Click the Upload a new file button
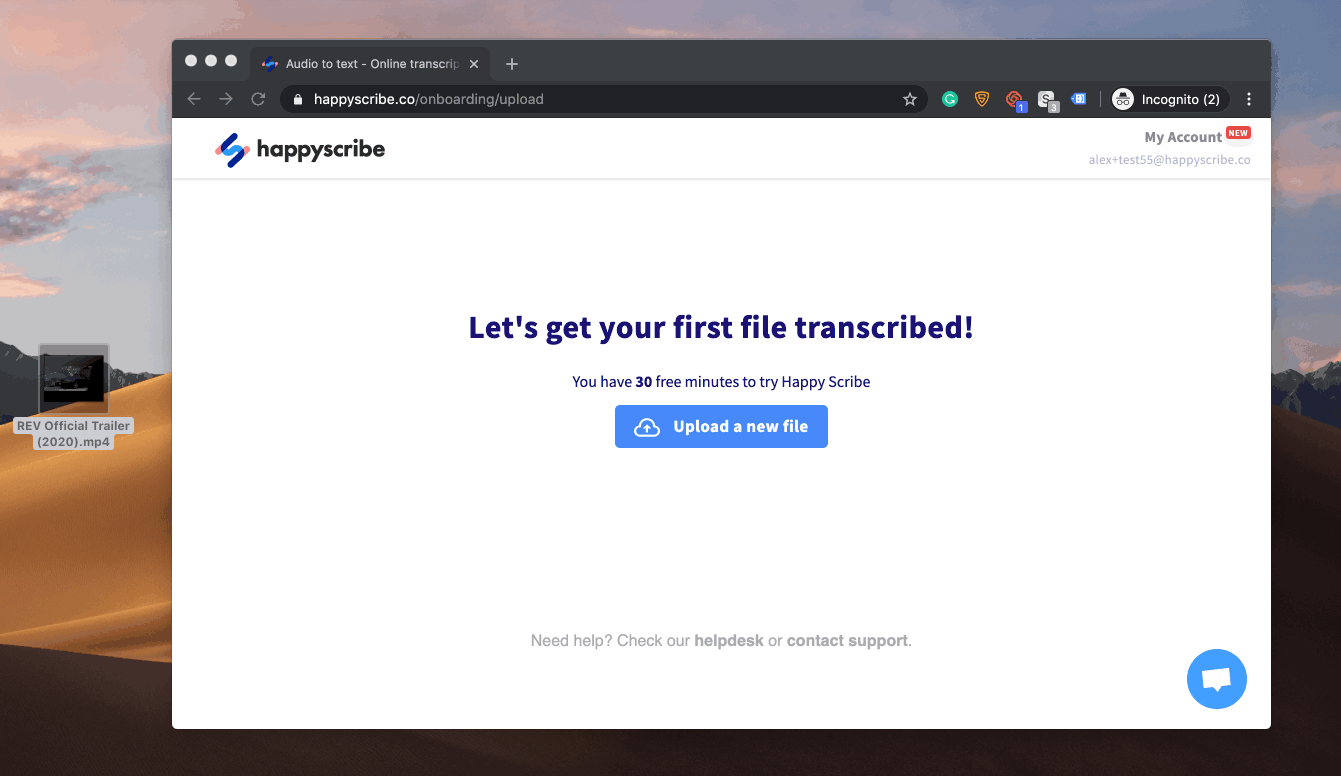This screenshot has width=1341, height=776. pyautogui.click(x=721, y=426)
